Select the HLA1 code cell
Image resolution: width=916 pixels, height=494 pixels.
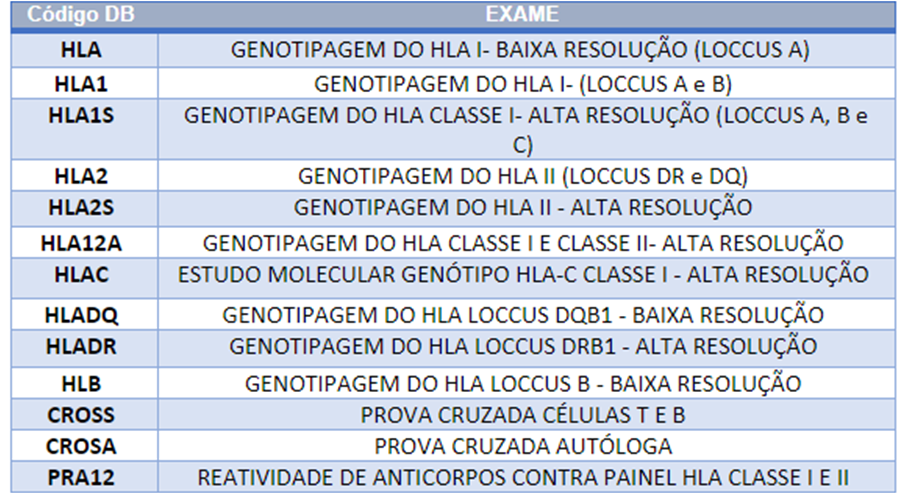[81, 84]
